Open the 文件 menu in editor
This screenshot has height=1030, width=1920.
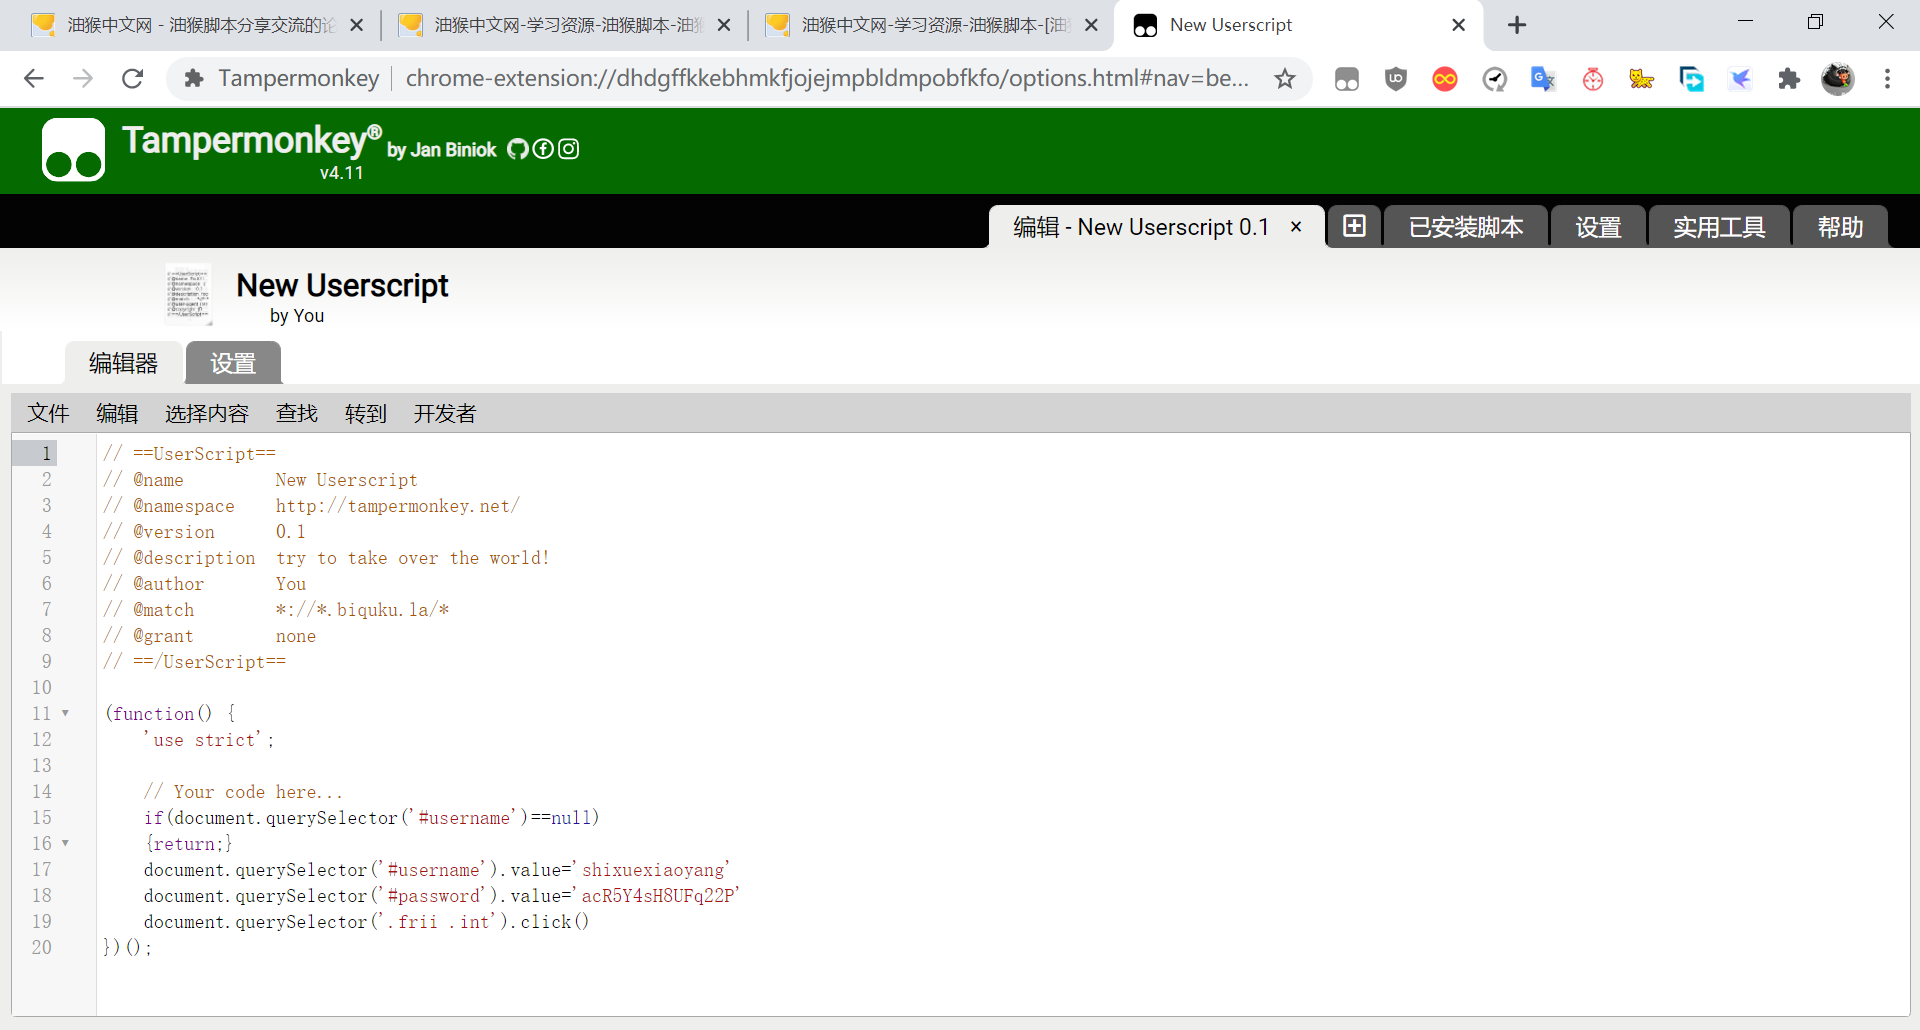click(48, 413)
